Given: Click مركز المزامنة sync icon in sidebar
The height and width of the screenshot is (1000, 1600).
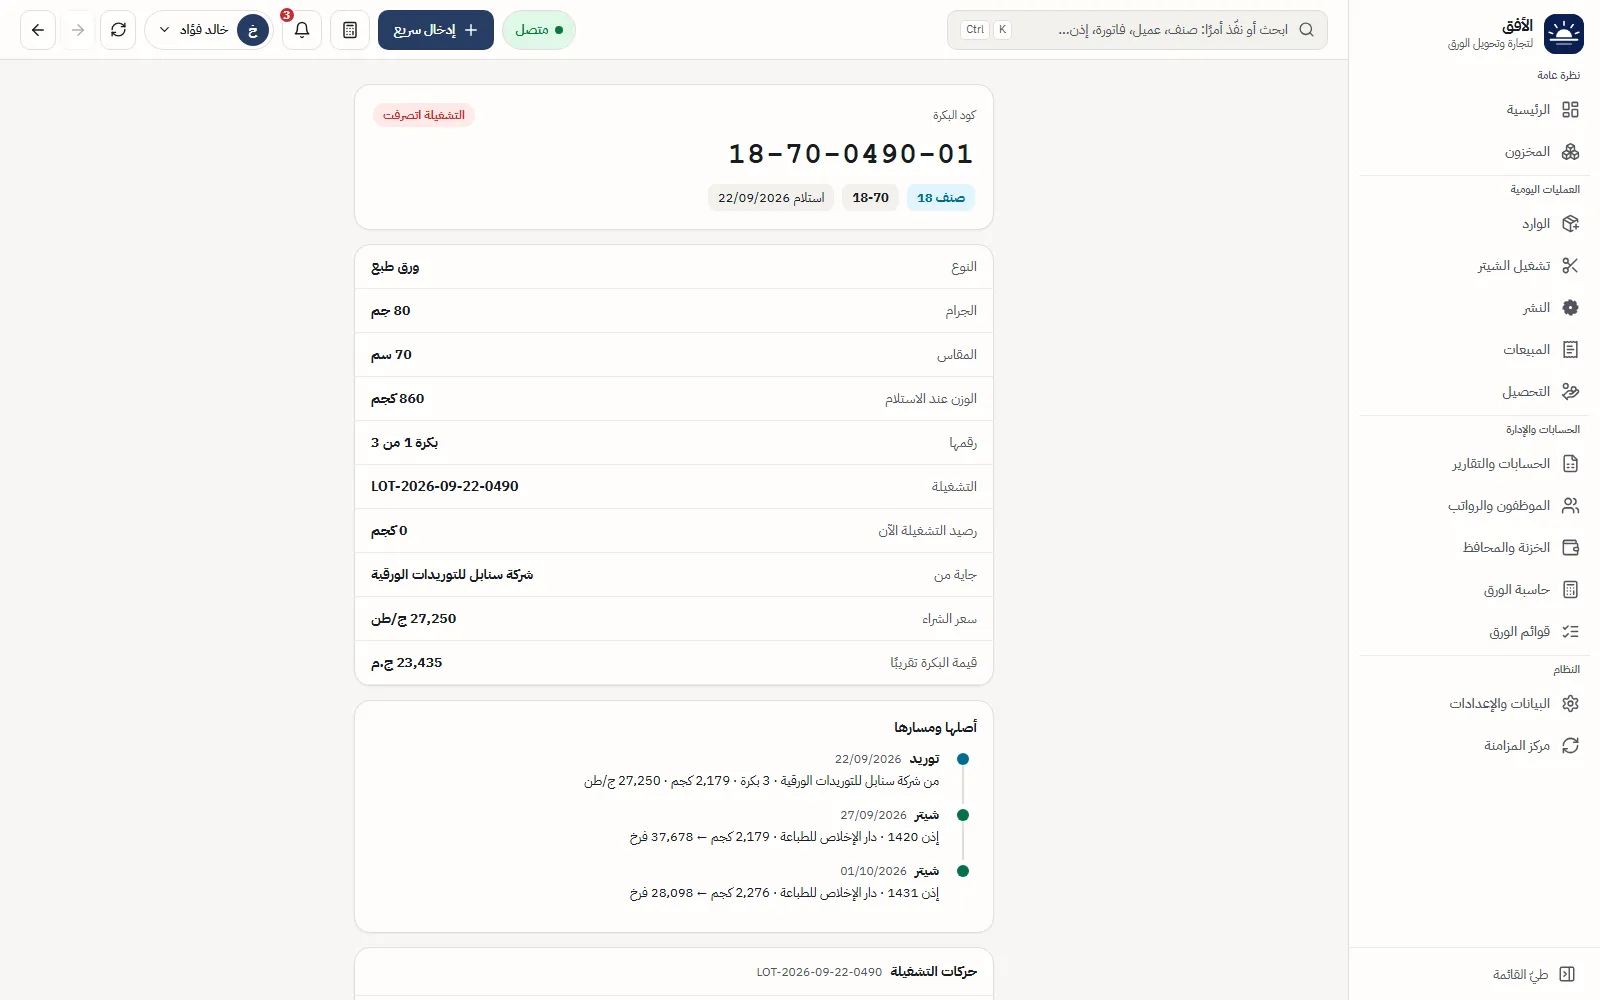Looking at the screenshot, I should pos(1570,746).
